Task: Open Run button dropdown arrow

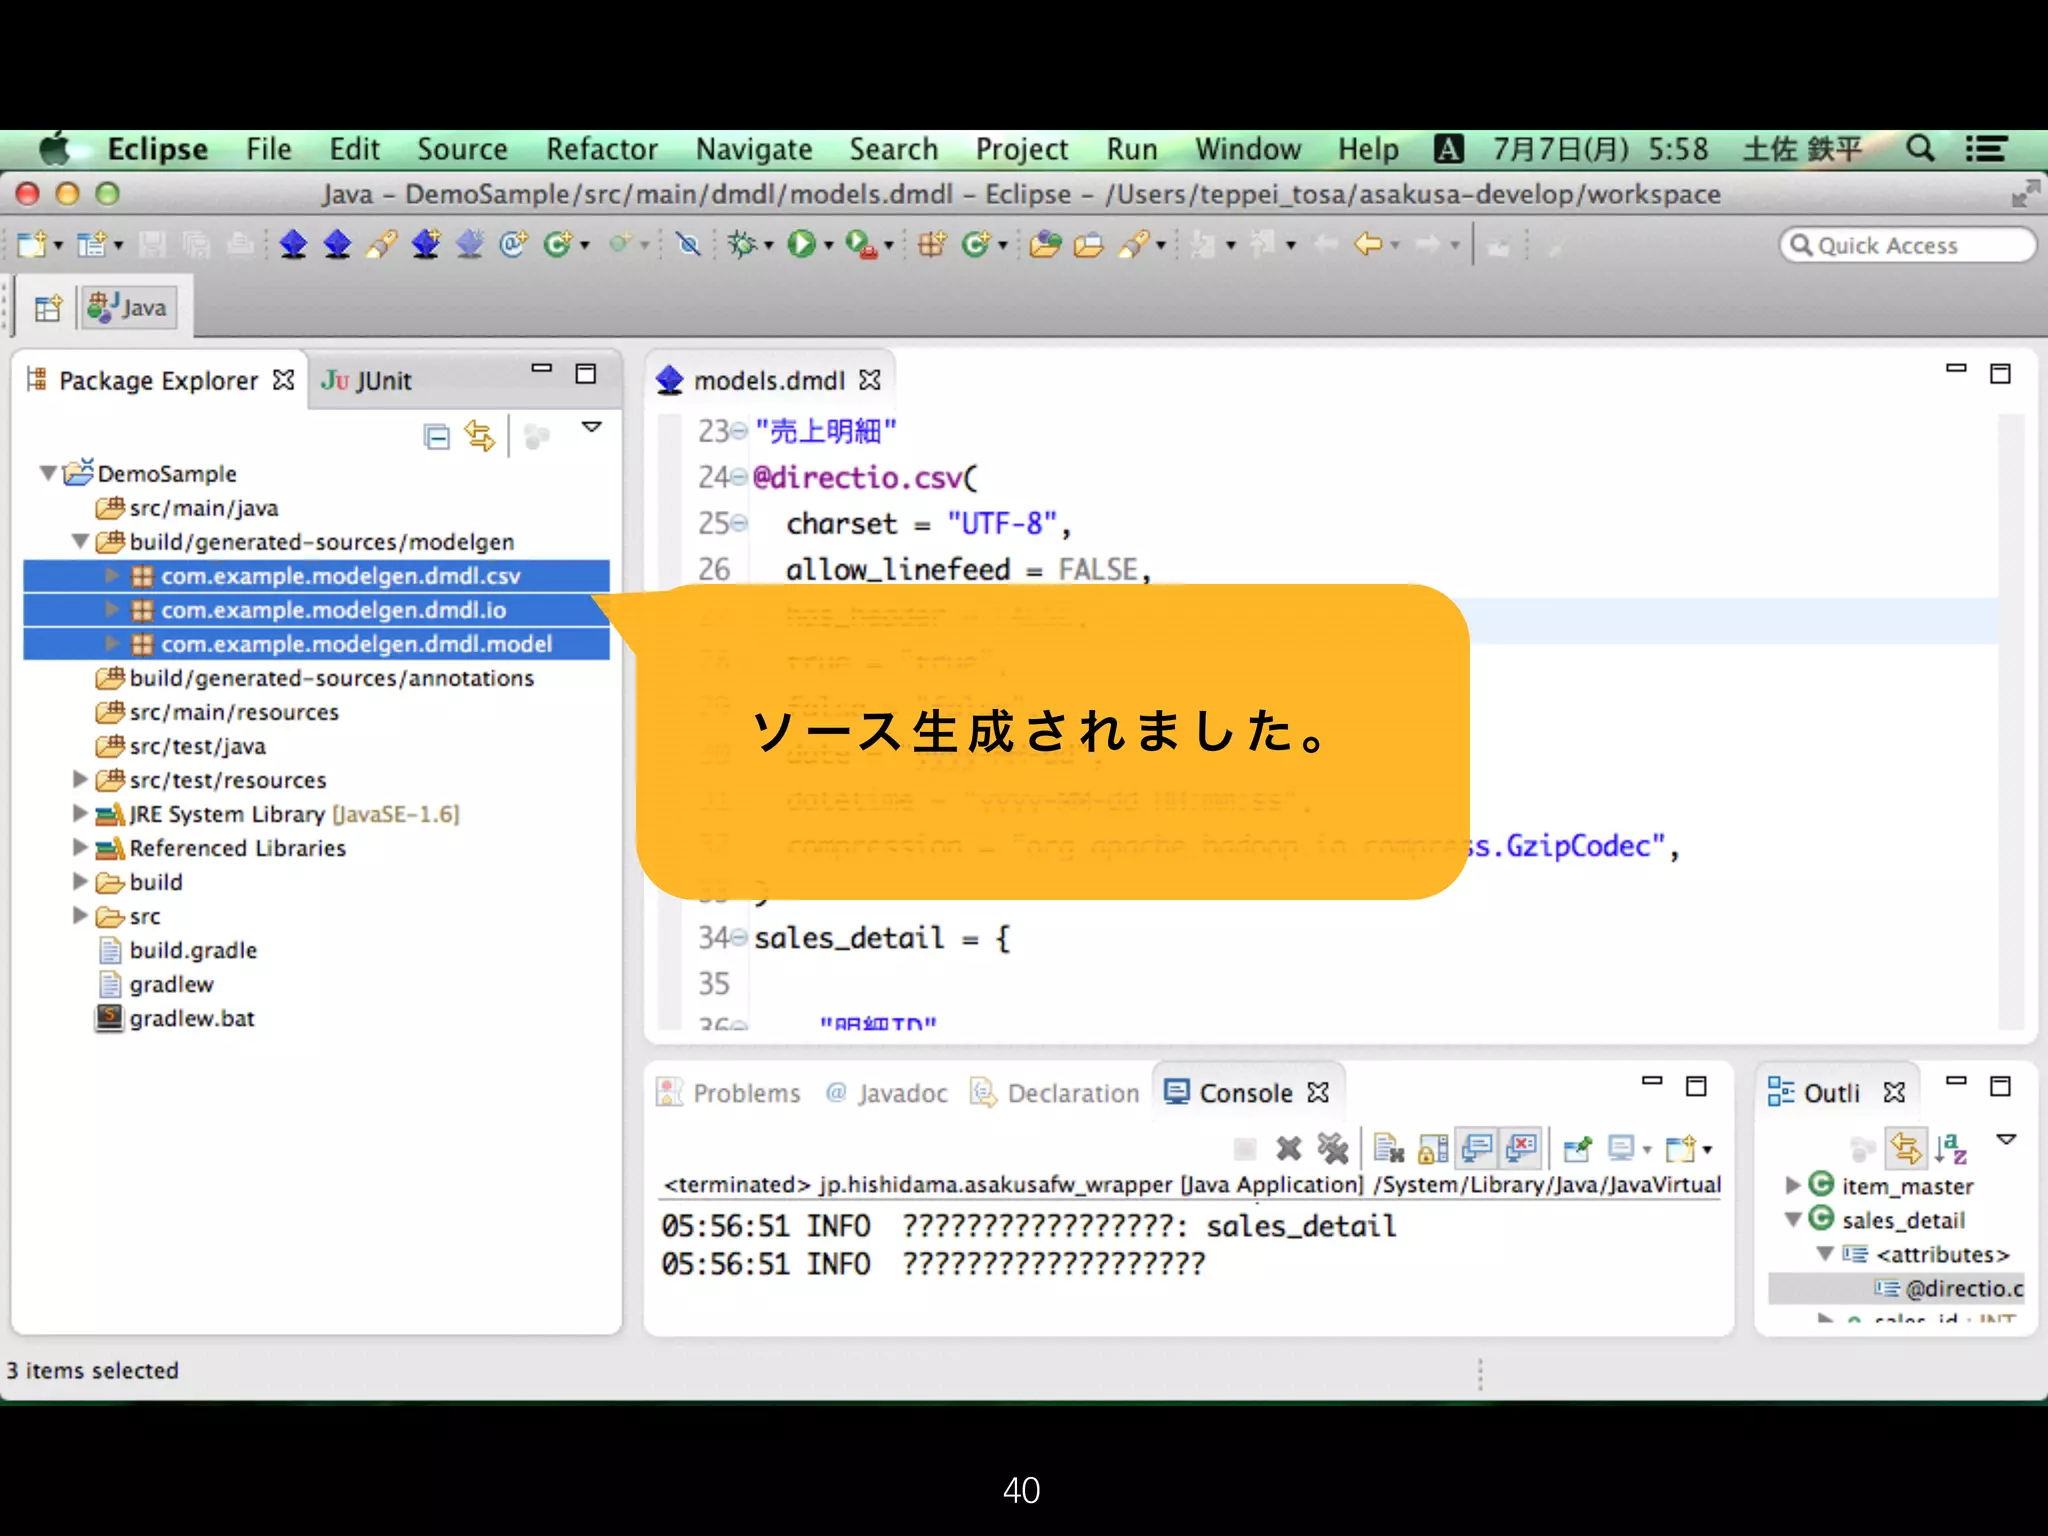Action: [x=829, y=245]
